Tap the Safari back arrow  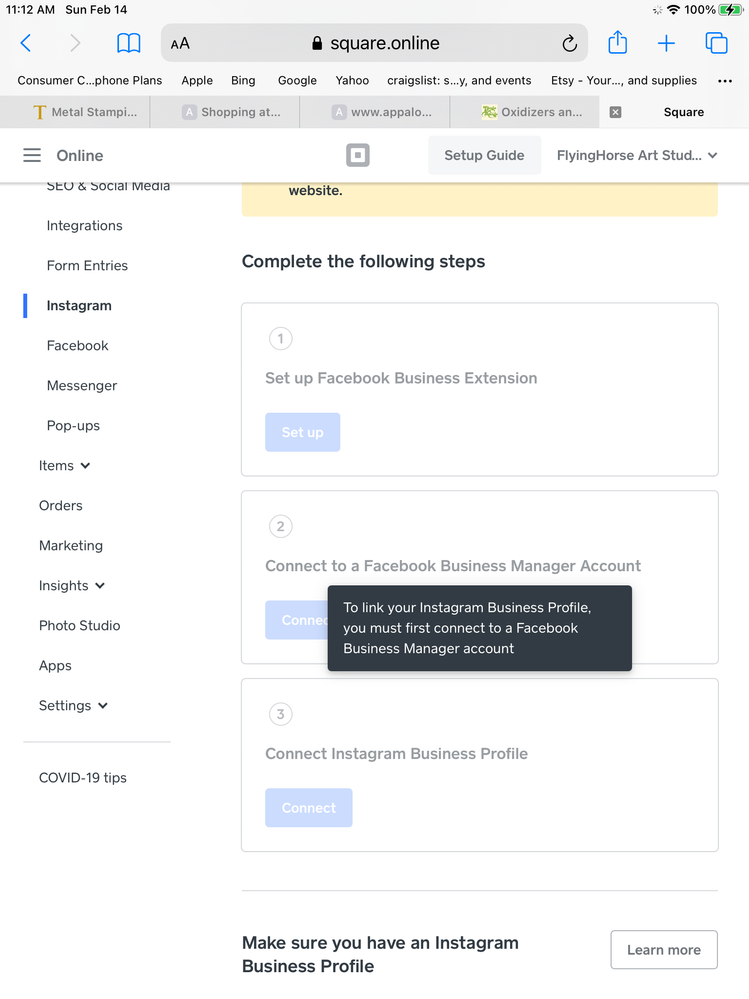pyautogui.click(x=26, y=43)
